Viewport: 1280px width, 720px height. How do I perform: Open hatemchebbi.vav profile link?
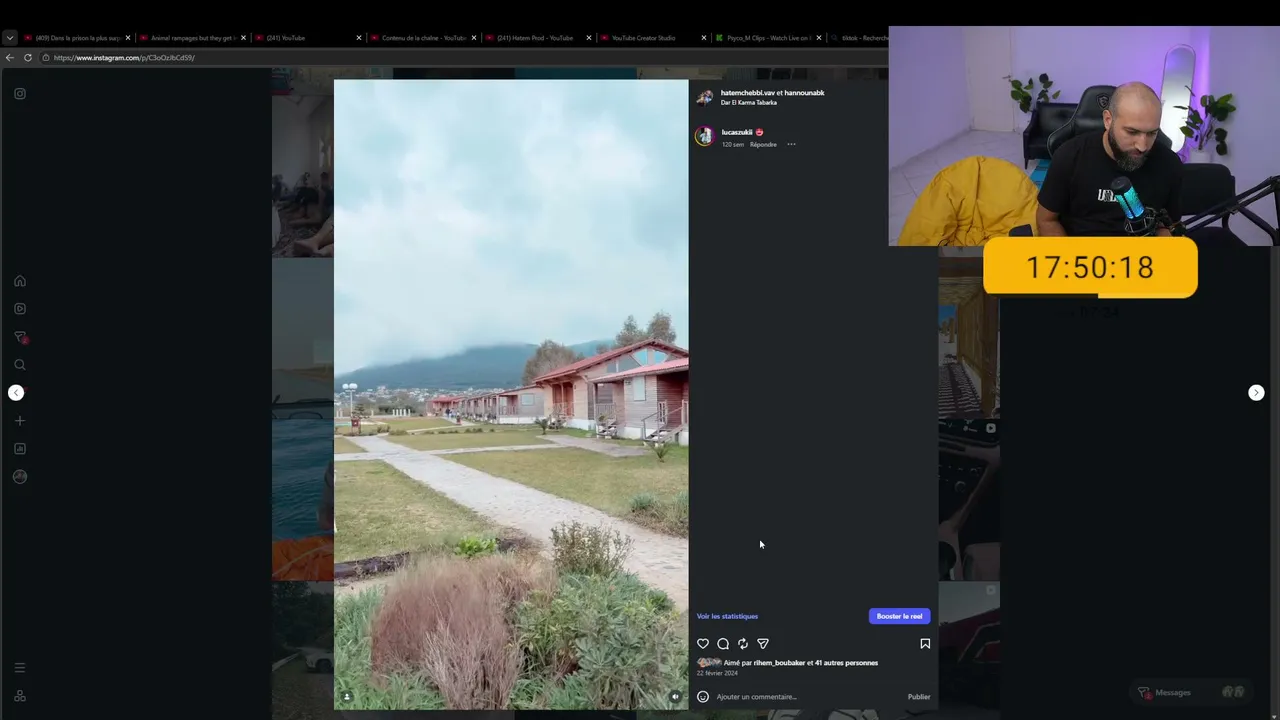tap(748, 93)
